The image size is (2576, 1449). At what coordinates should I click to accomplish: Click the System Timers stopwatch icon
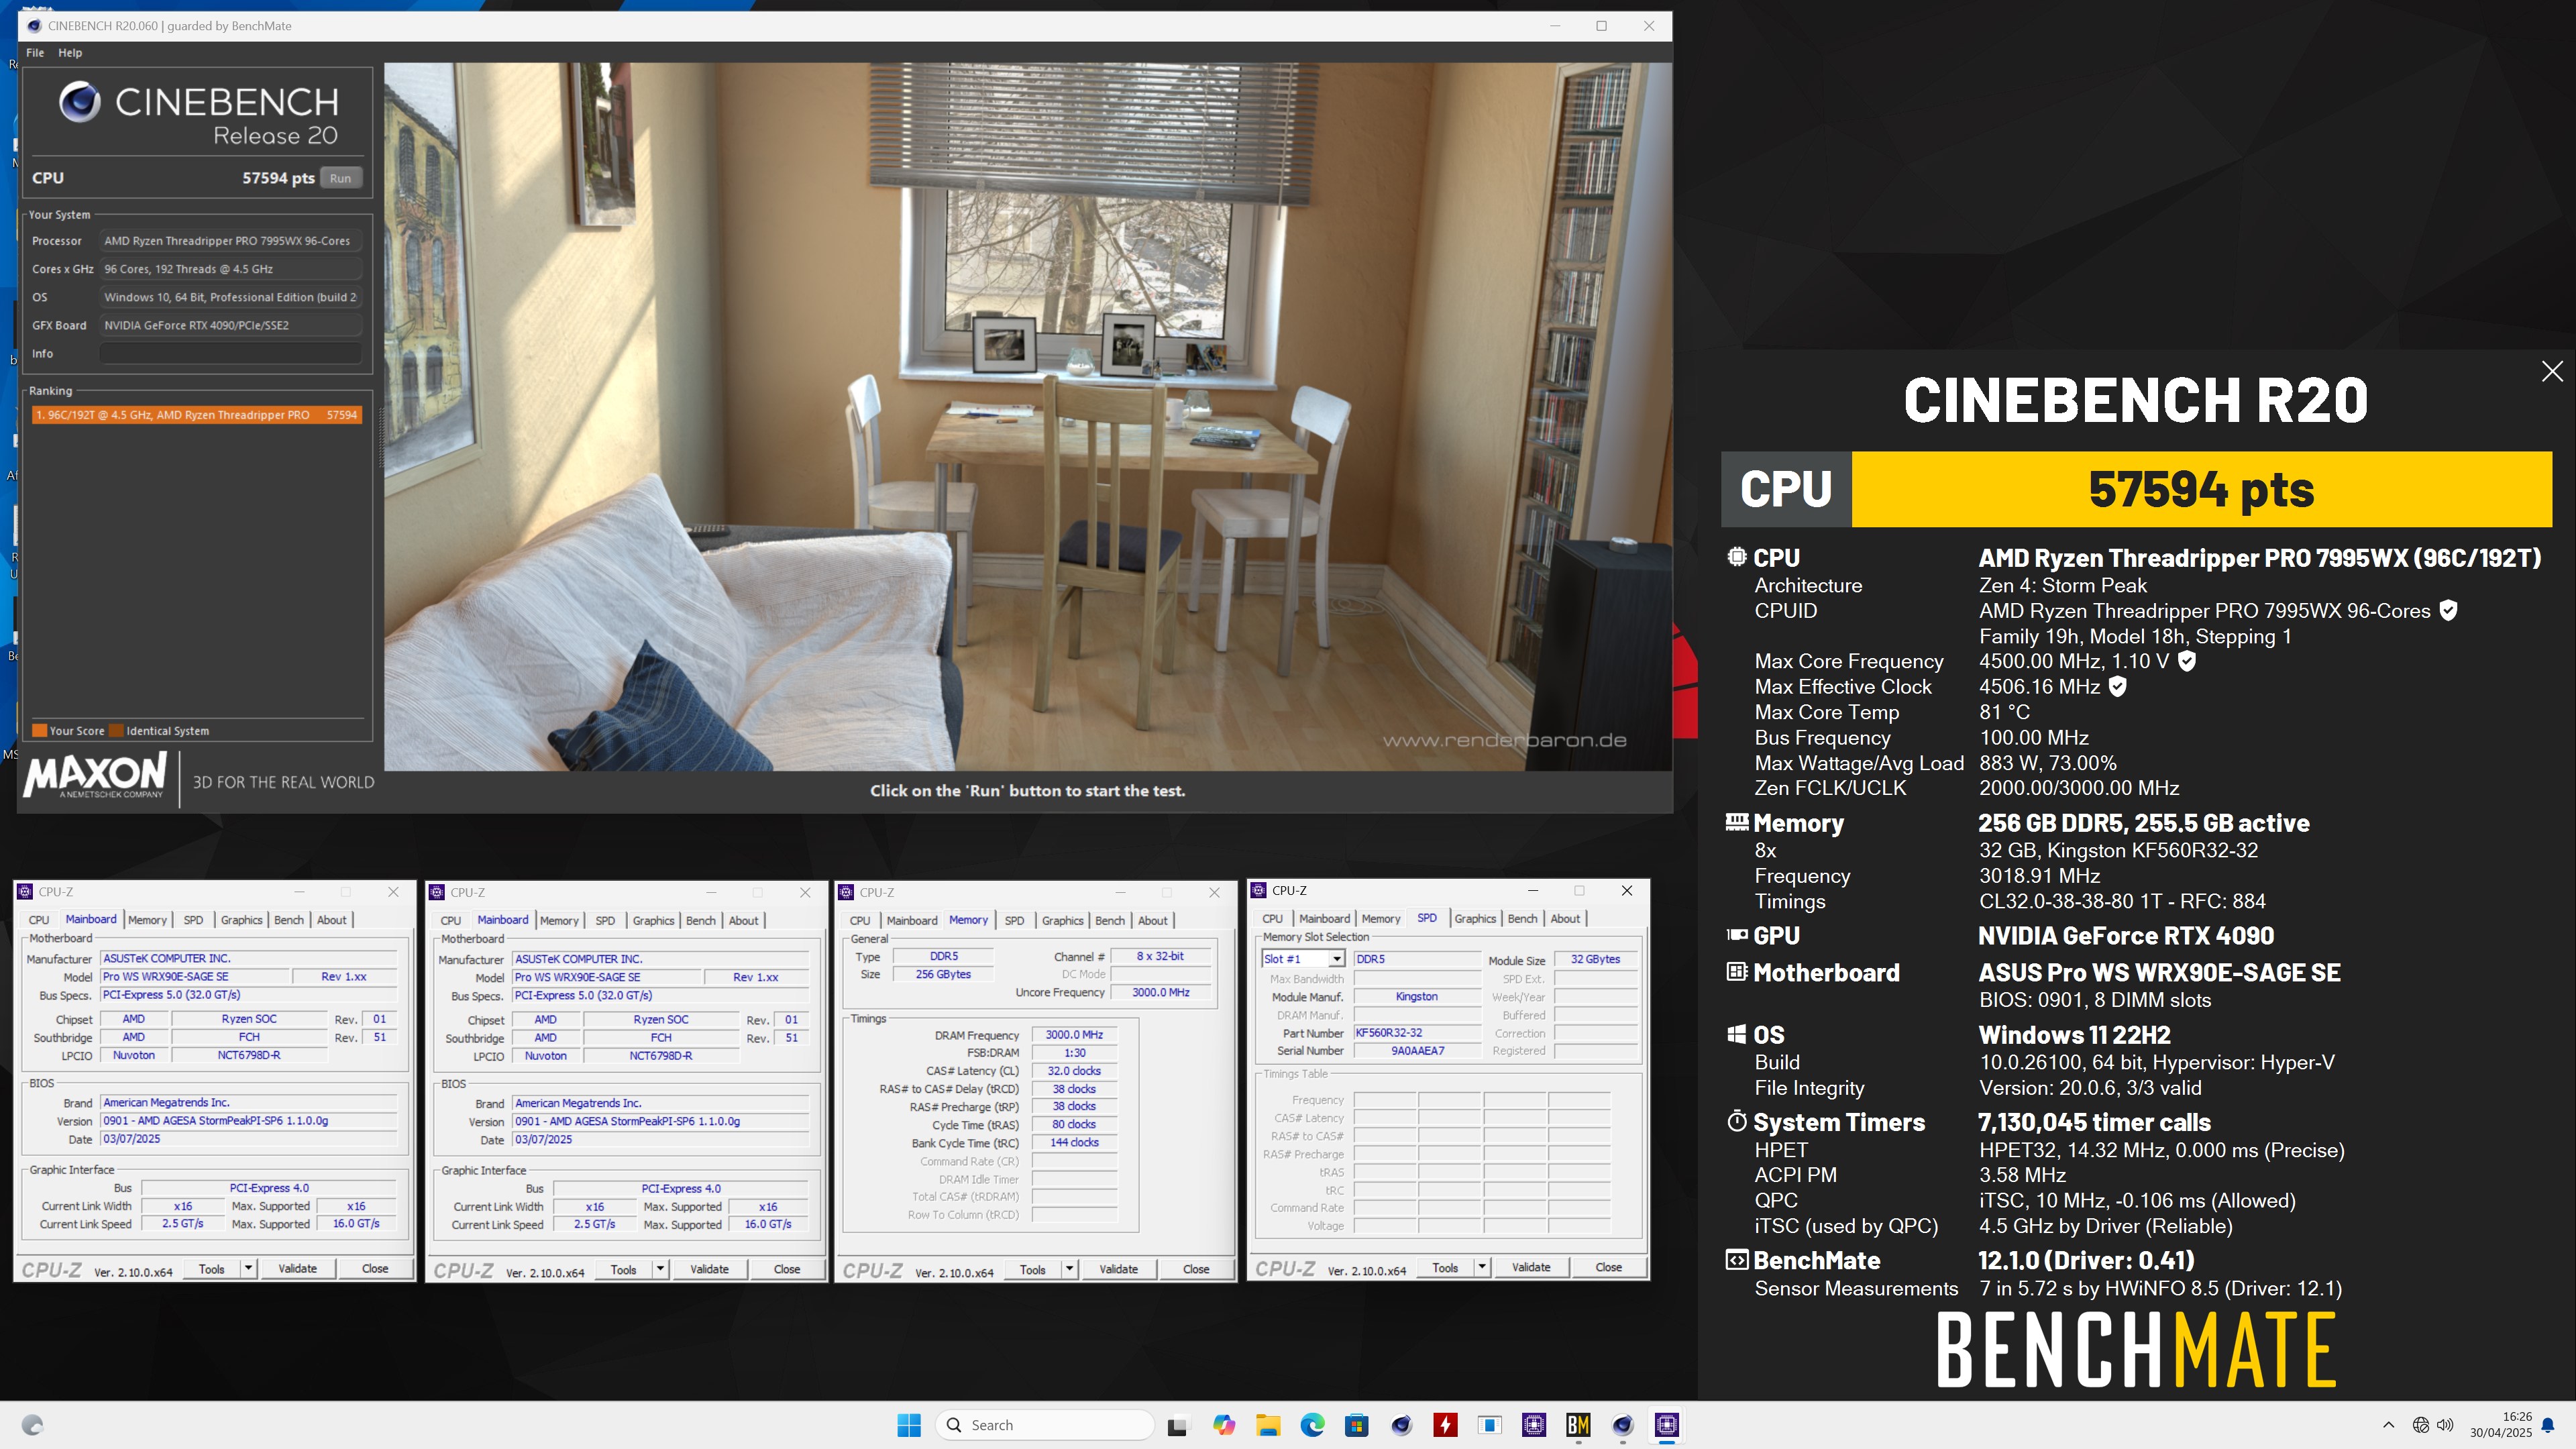[x=1737, y=1121]
